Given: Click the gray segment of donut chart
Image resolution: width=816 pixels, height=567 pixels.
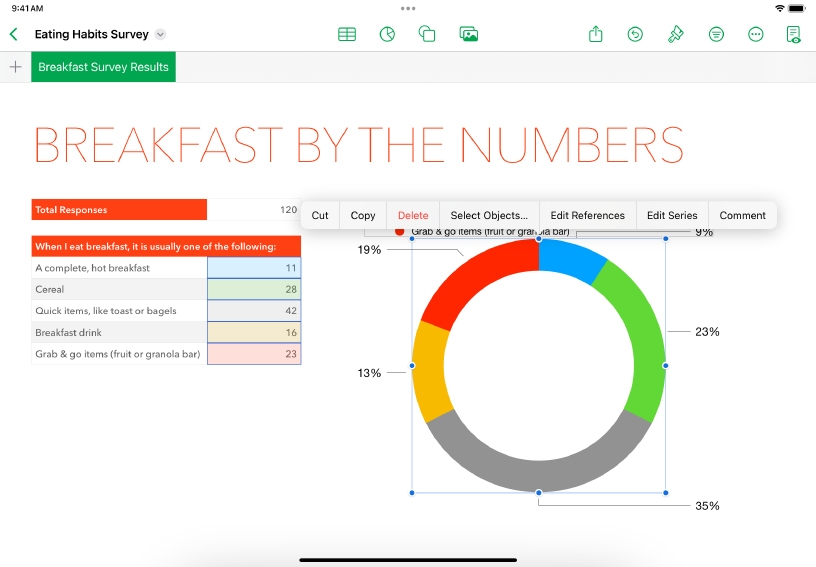Looking at the screenshot, I should [x=538, y=462].
